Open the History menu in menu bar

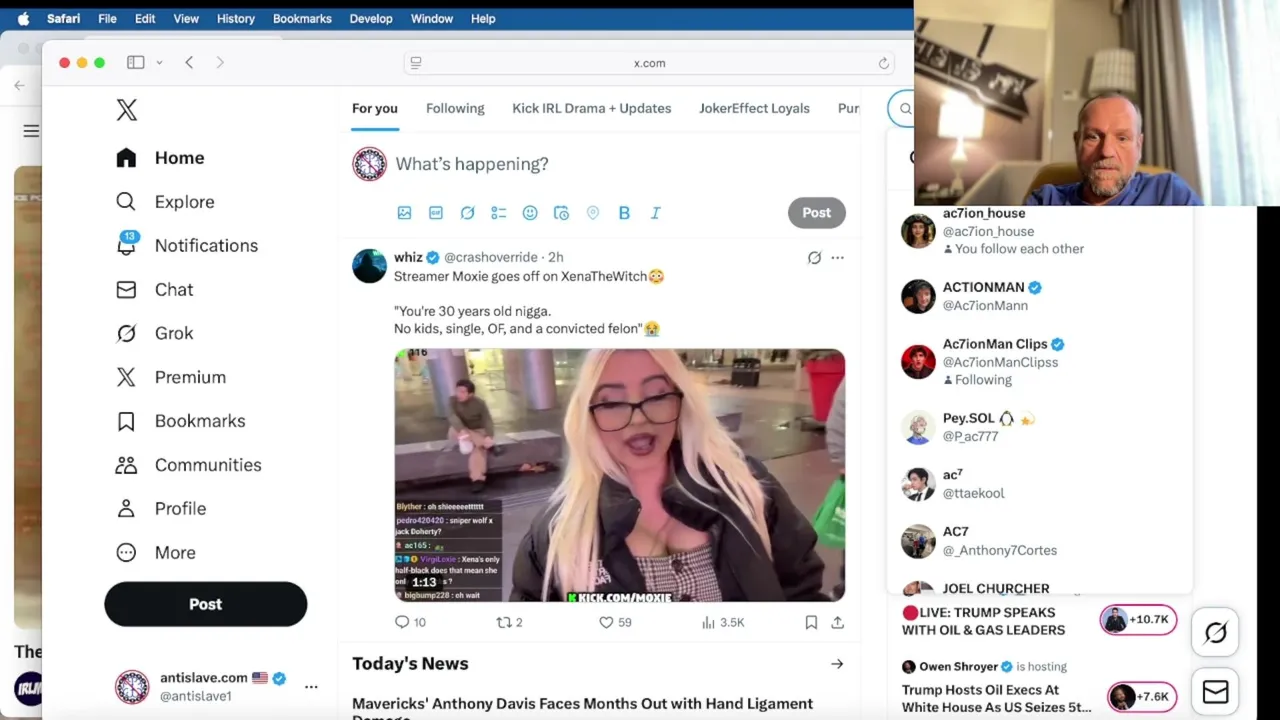[x=236, y=18]
